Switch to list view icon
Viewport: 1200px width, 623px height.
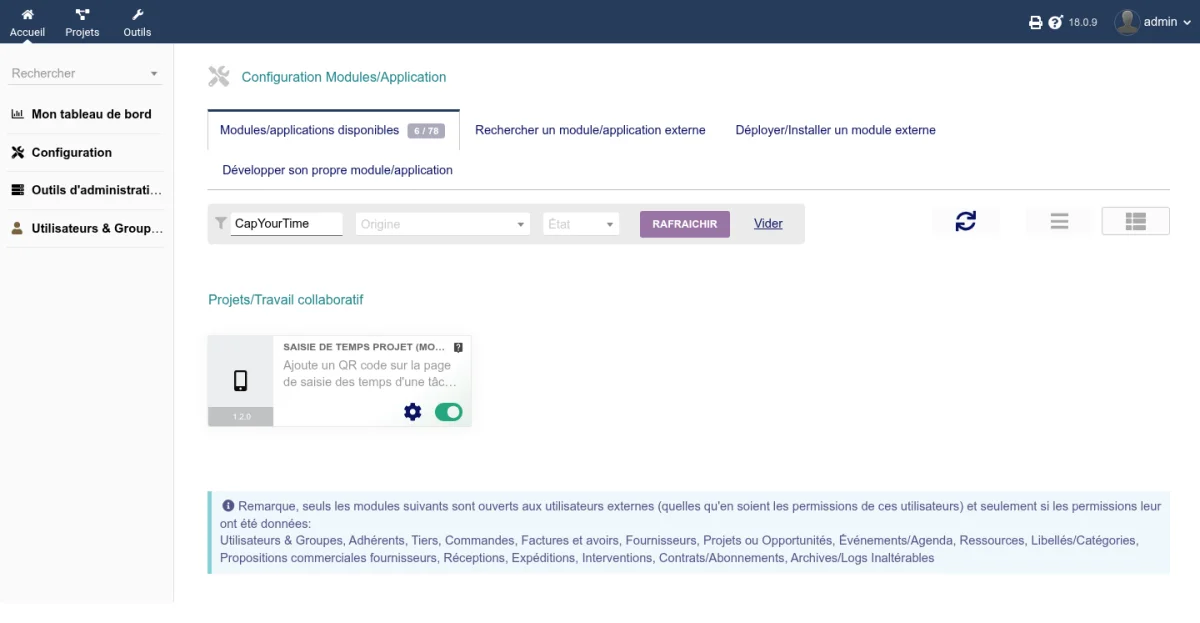coord(1060,221)
